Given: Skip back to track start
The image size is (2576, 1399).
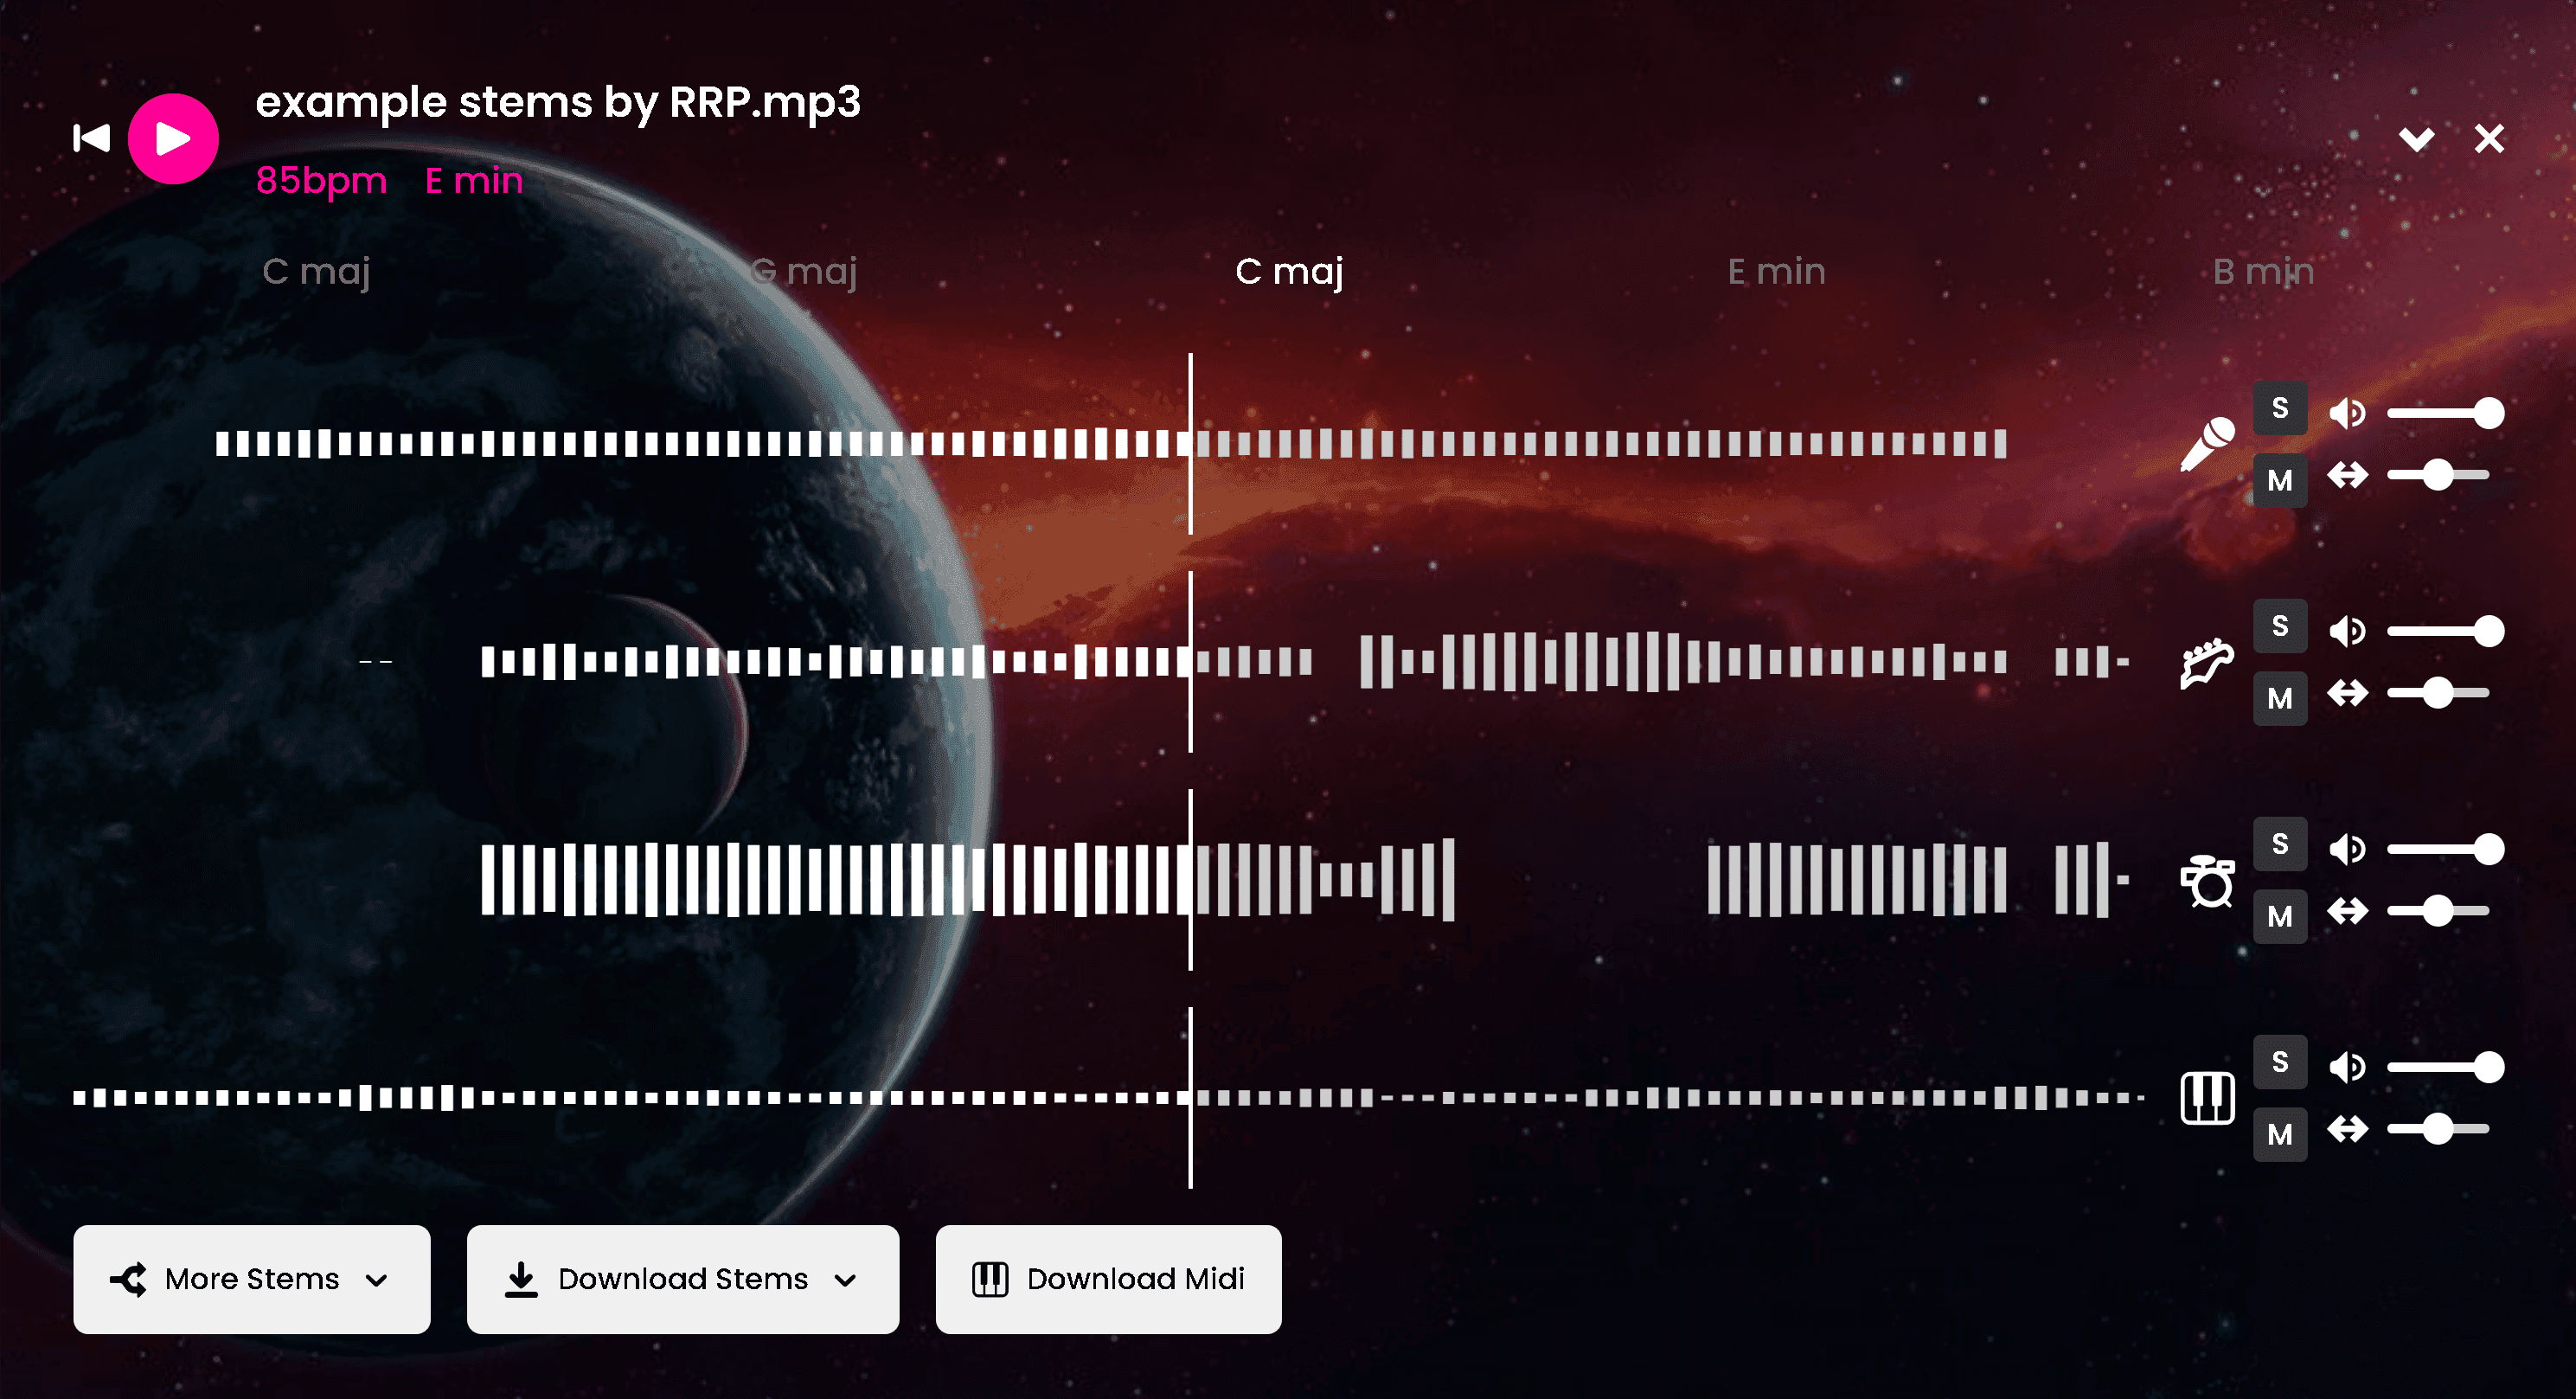Looking at the screenshot, I should tap(91, 138).
